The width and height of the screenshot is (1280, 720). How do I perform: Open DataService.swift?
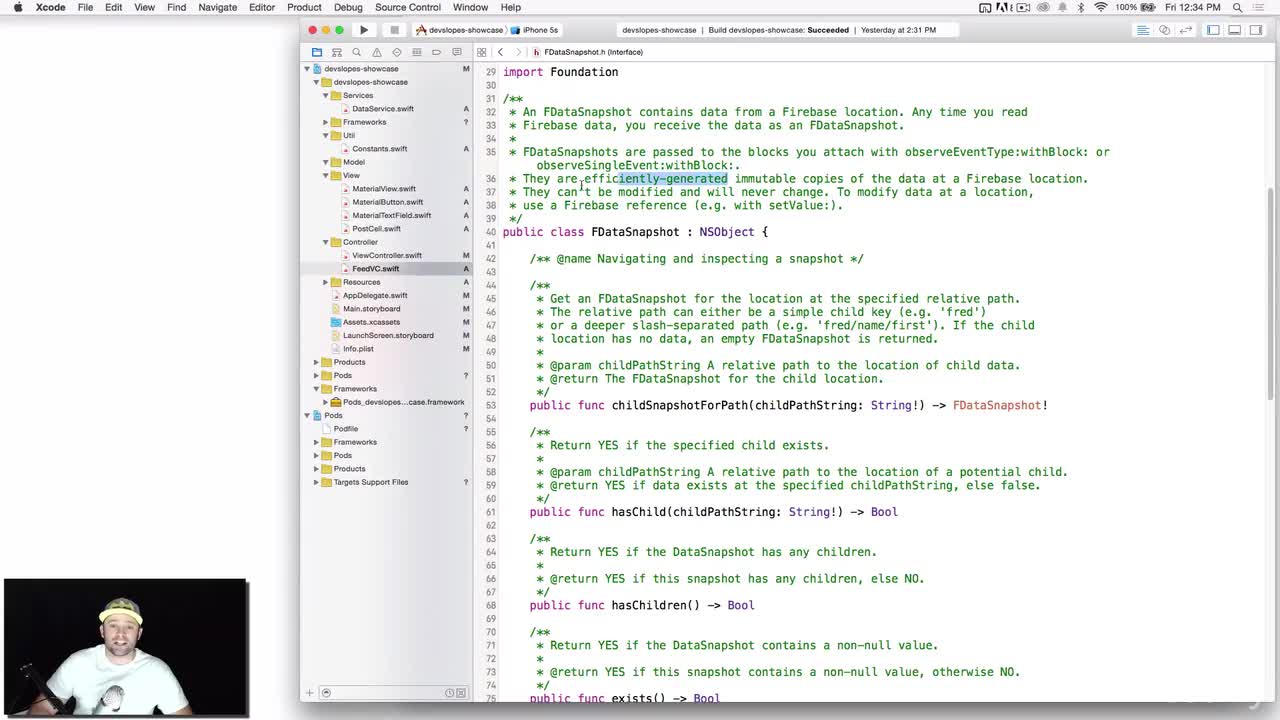pos(383,109)
